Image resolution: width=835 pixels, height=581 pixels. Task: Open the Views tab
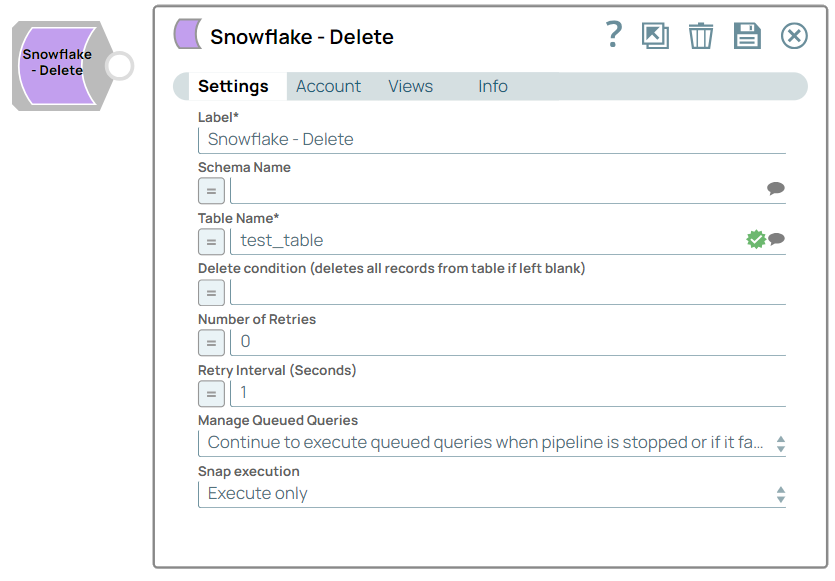(410, 86)
